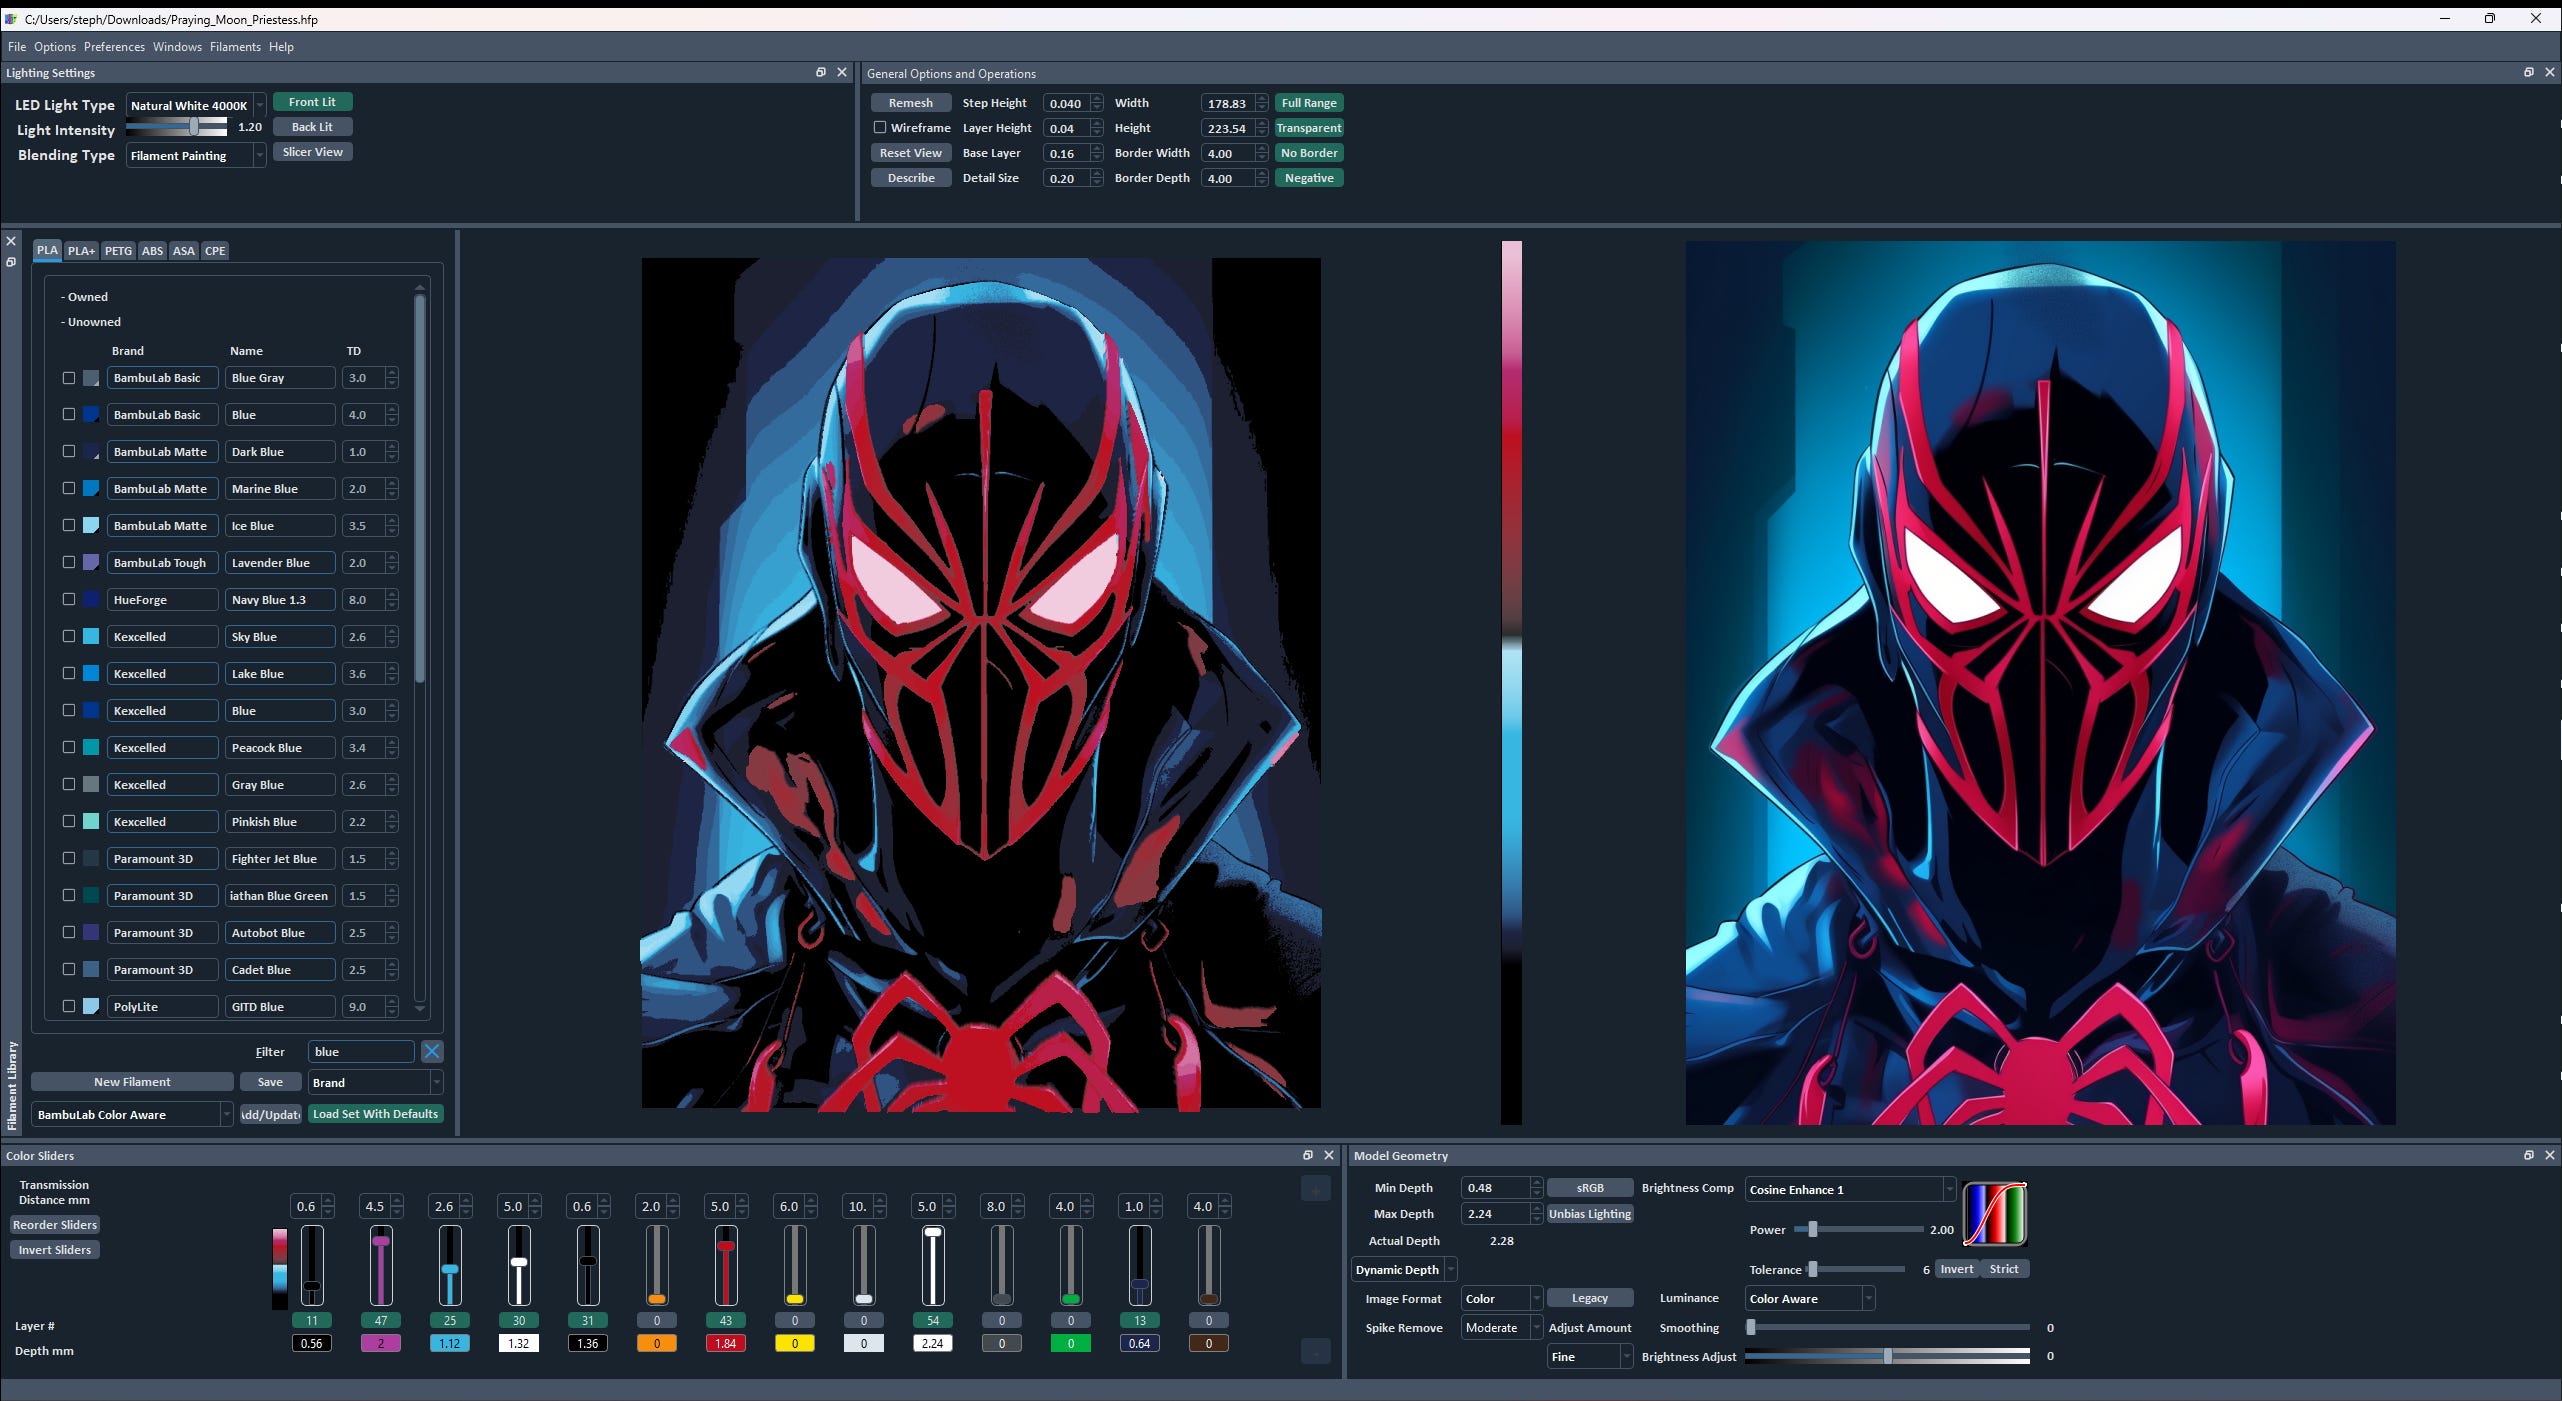Click the Marine Blue color swatch

click(x=91, y=489)
